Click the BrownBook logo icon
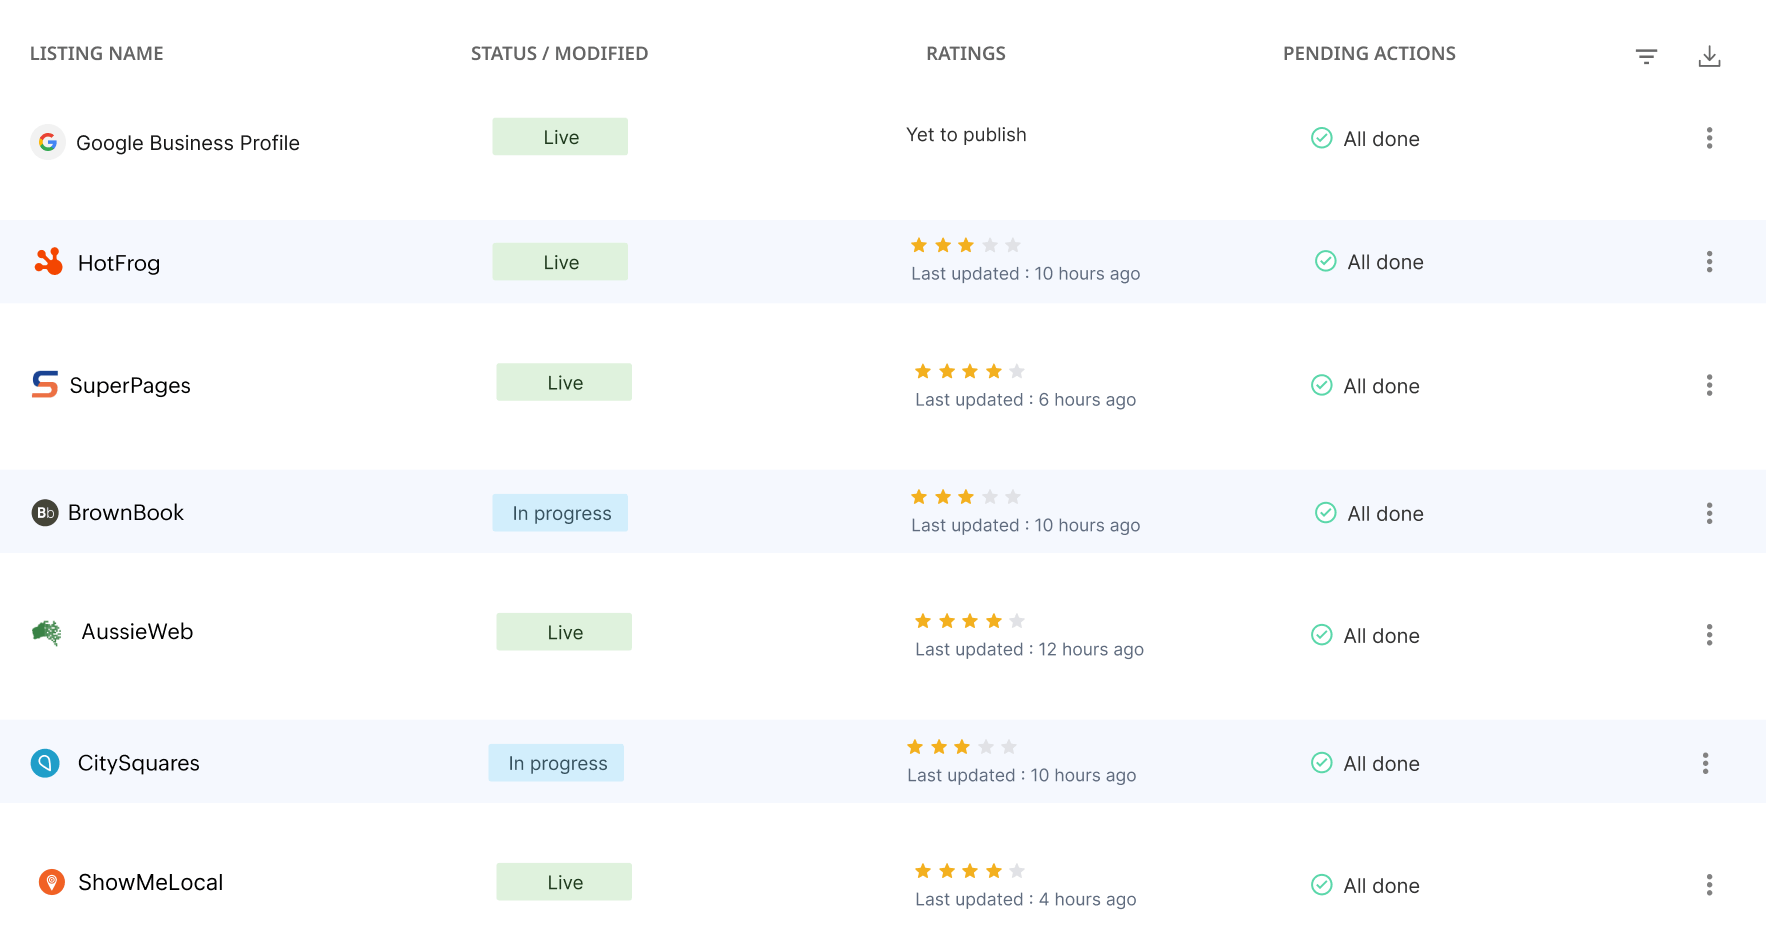The image size is (1766, 950). [45, 513]
